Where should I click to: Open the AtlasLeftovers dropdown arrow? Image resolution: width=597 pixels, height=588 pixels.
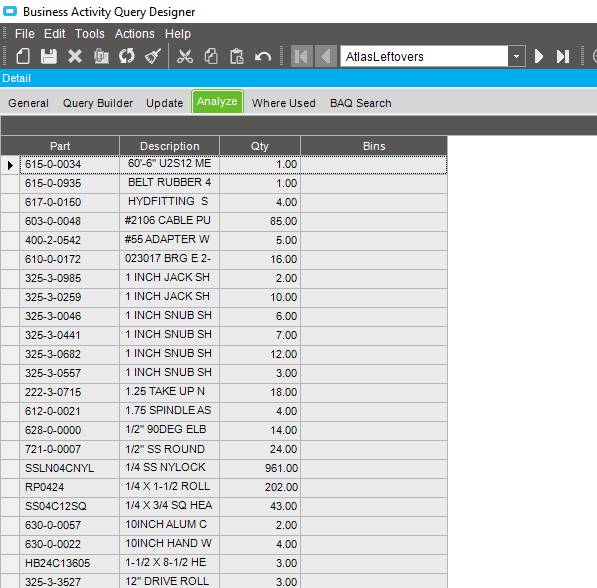[516, 57]
